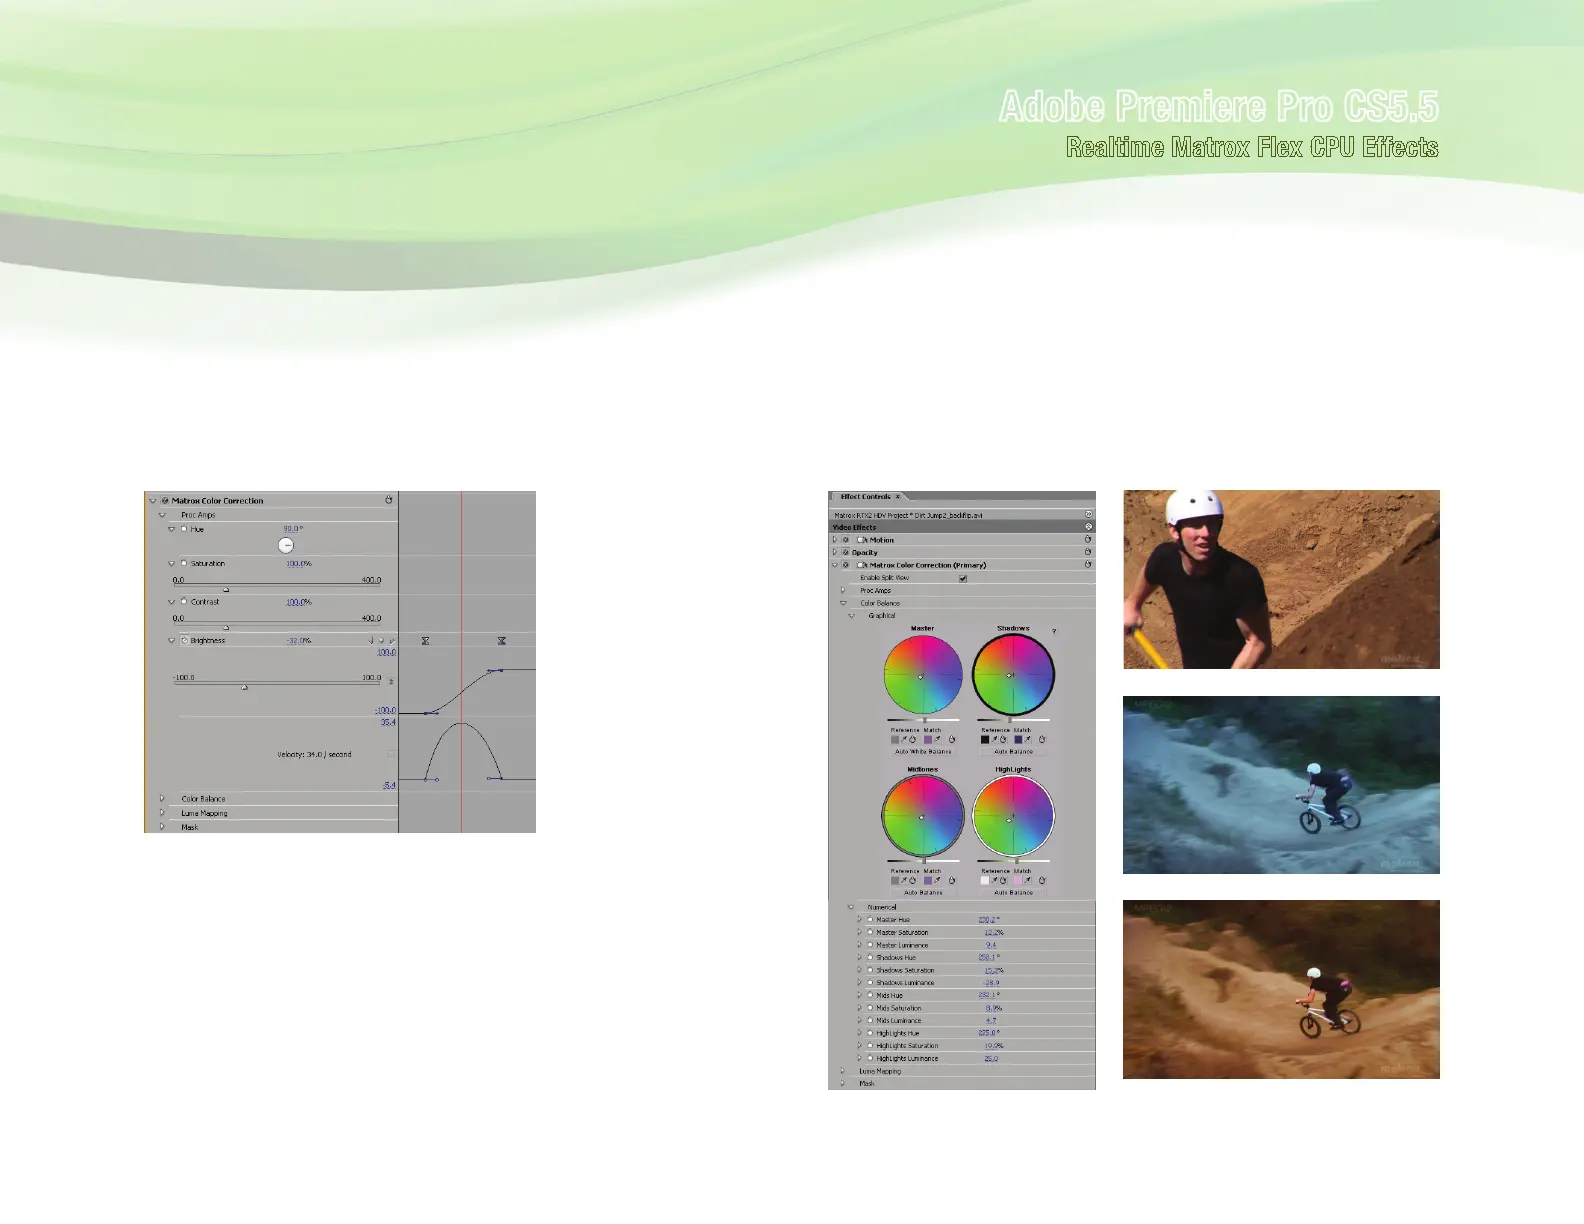Collapse the Brightness property graph
Viewport: 1584px width, 1224px height.
[172, 640]
